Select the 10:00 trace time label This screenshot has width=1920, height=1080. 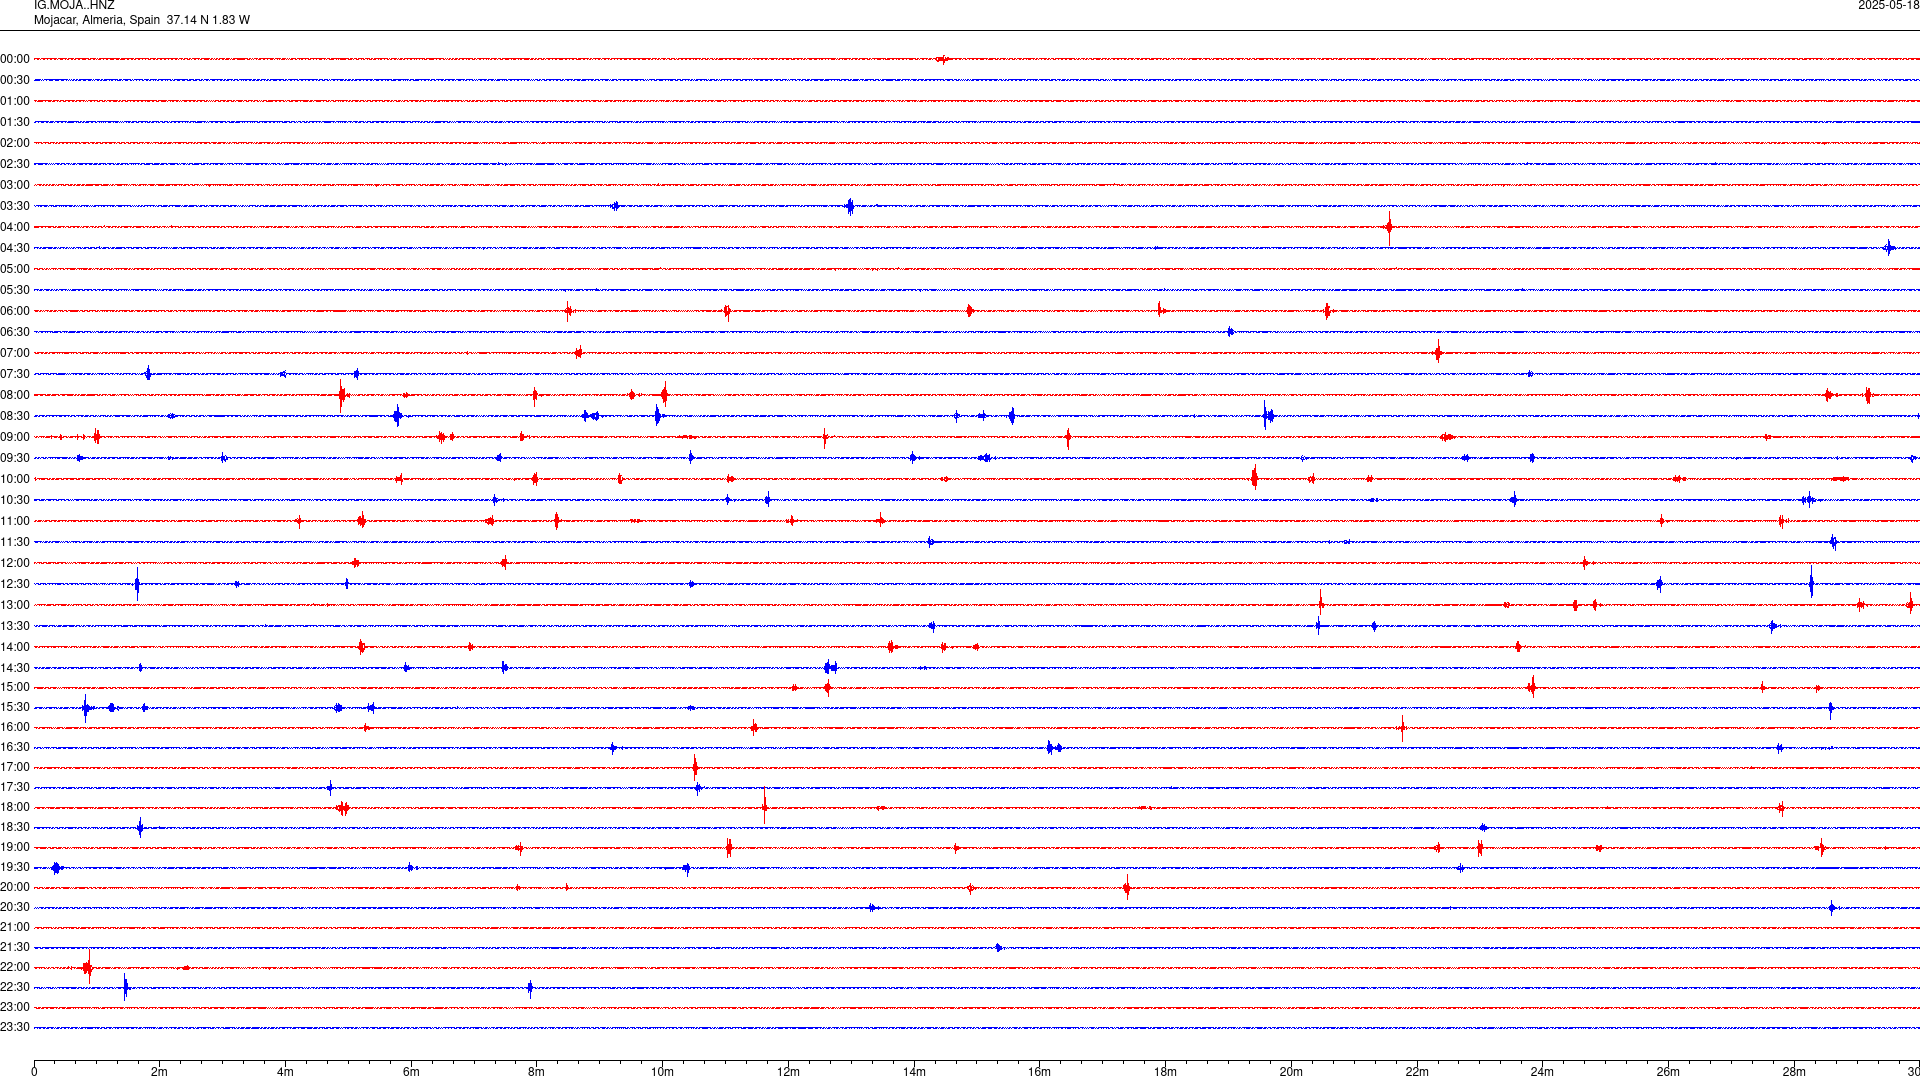(15, 479)
